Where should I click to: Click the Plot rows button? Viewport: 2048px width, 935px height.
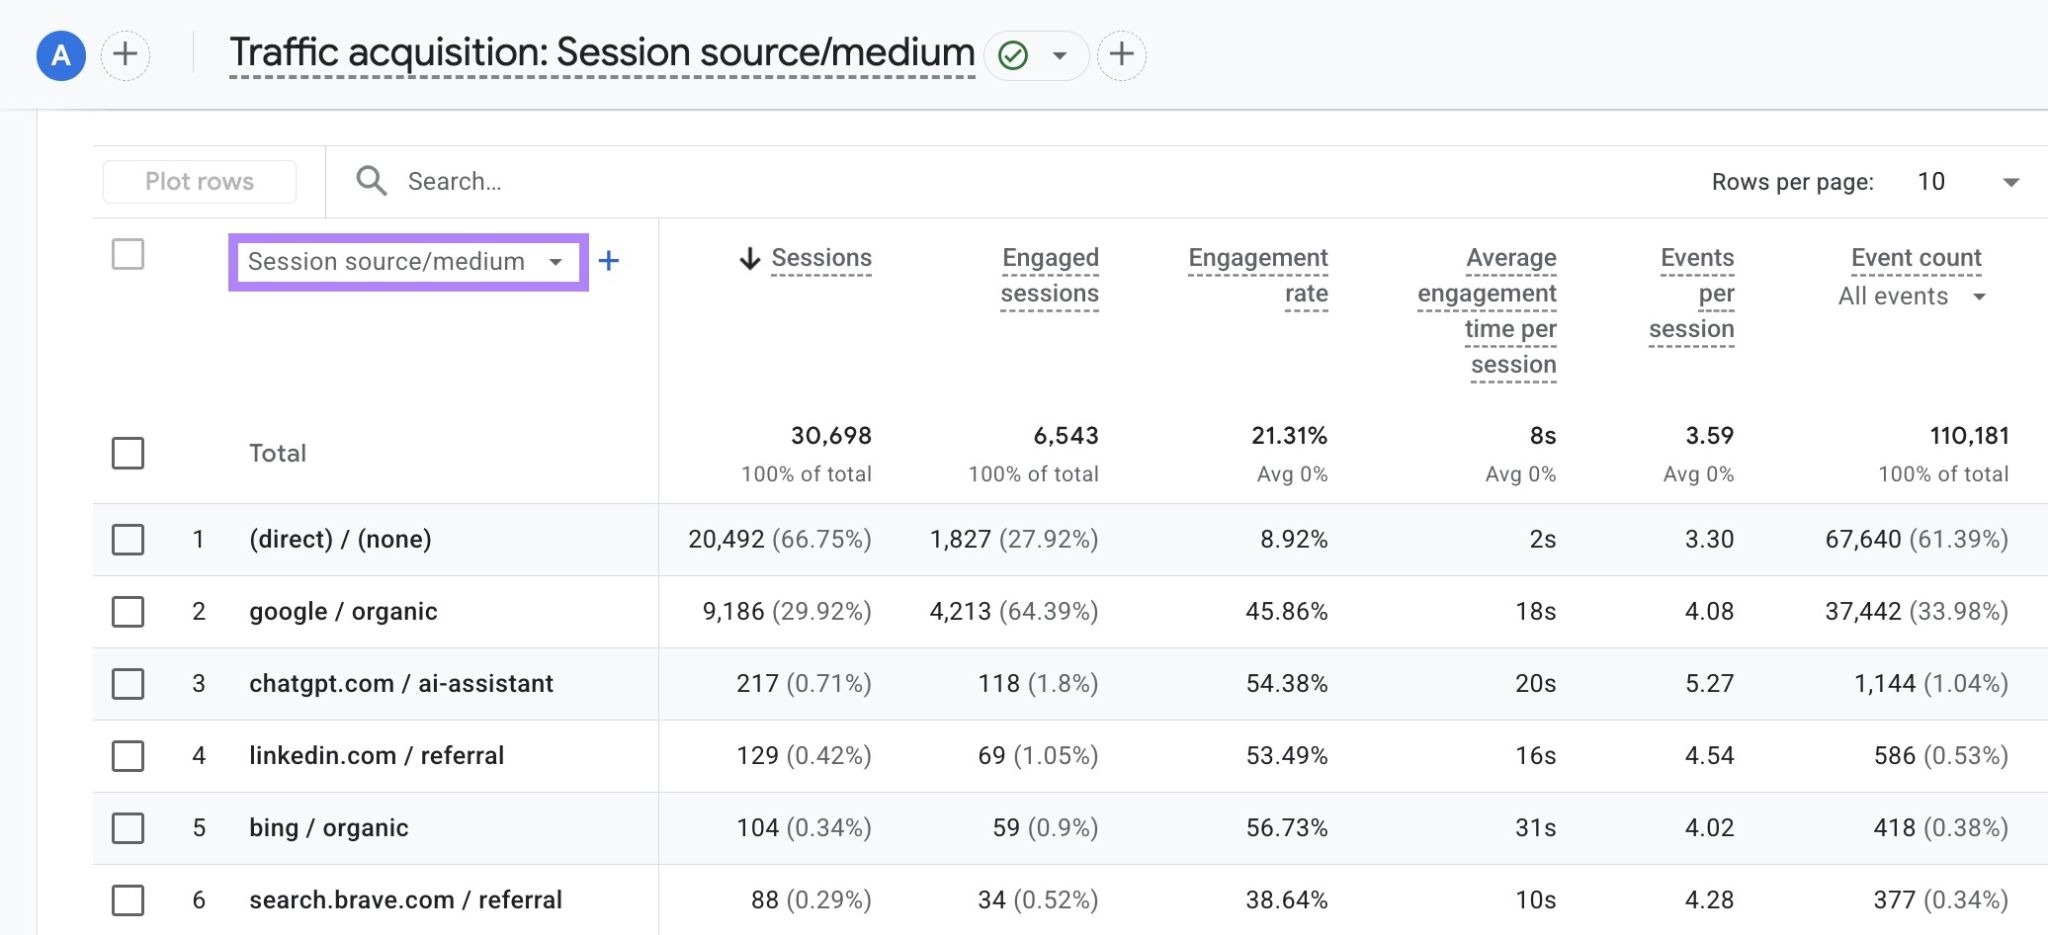(199, 181)
